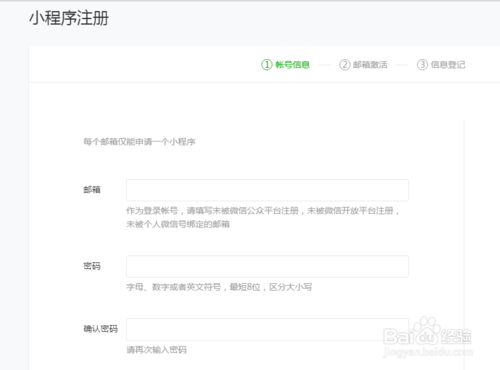Click hint text 请再次输入密码
500x370 pixels.
(156, 350)
